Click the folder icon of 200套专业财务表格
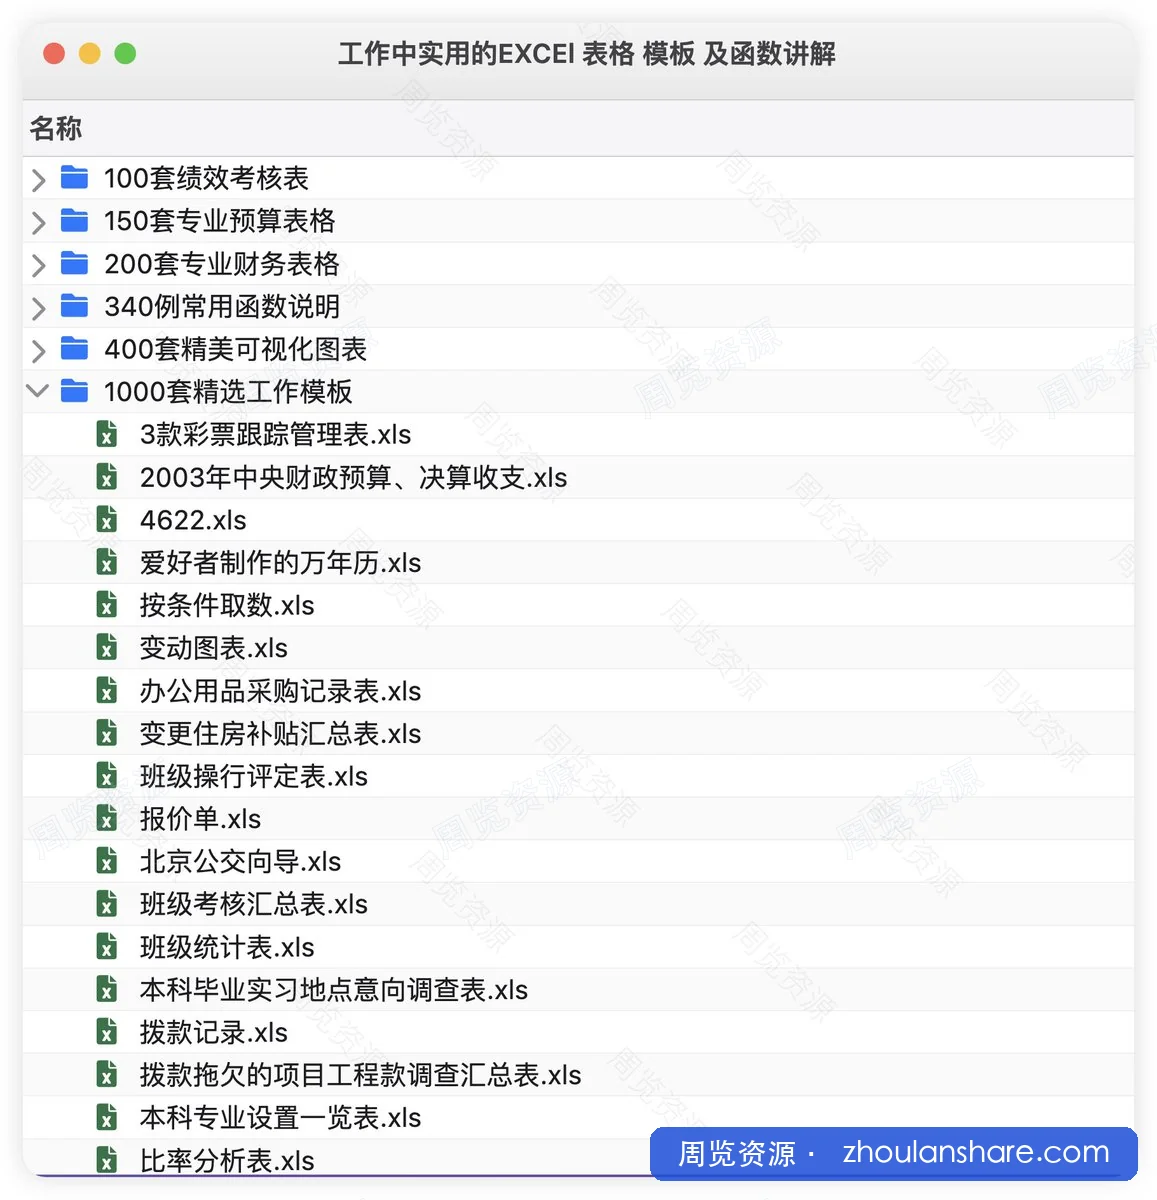The height and width of the screenshot is (1200, 1157). 74,263
